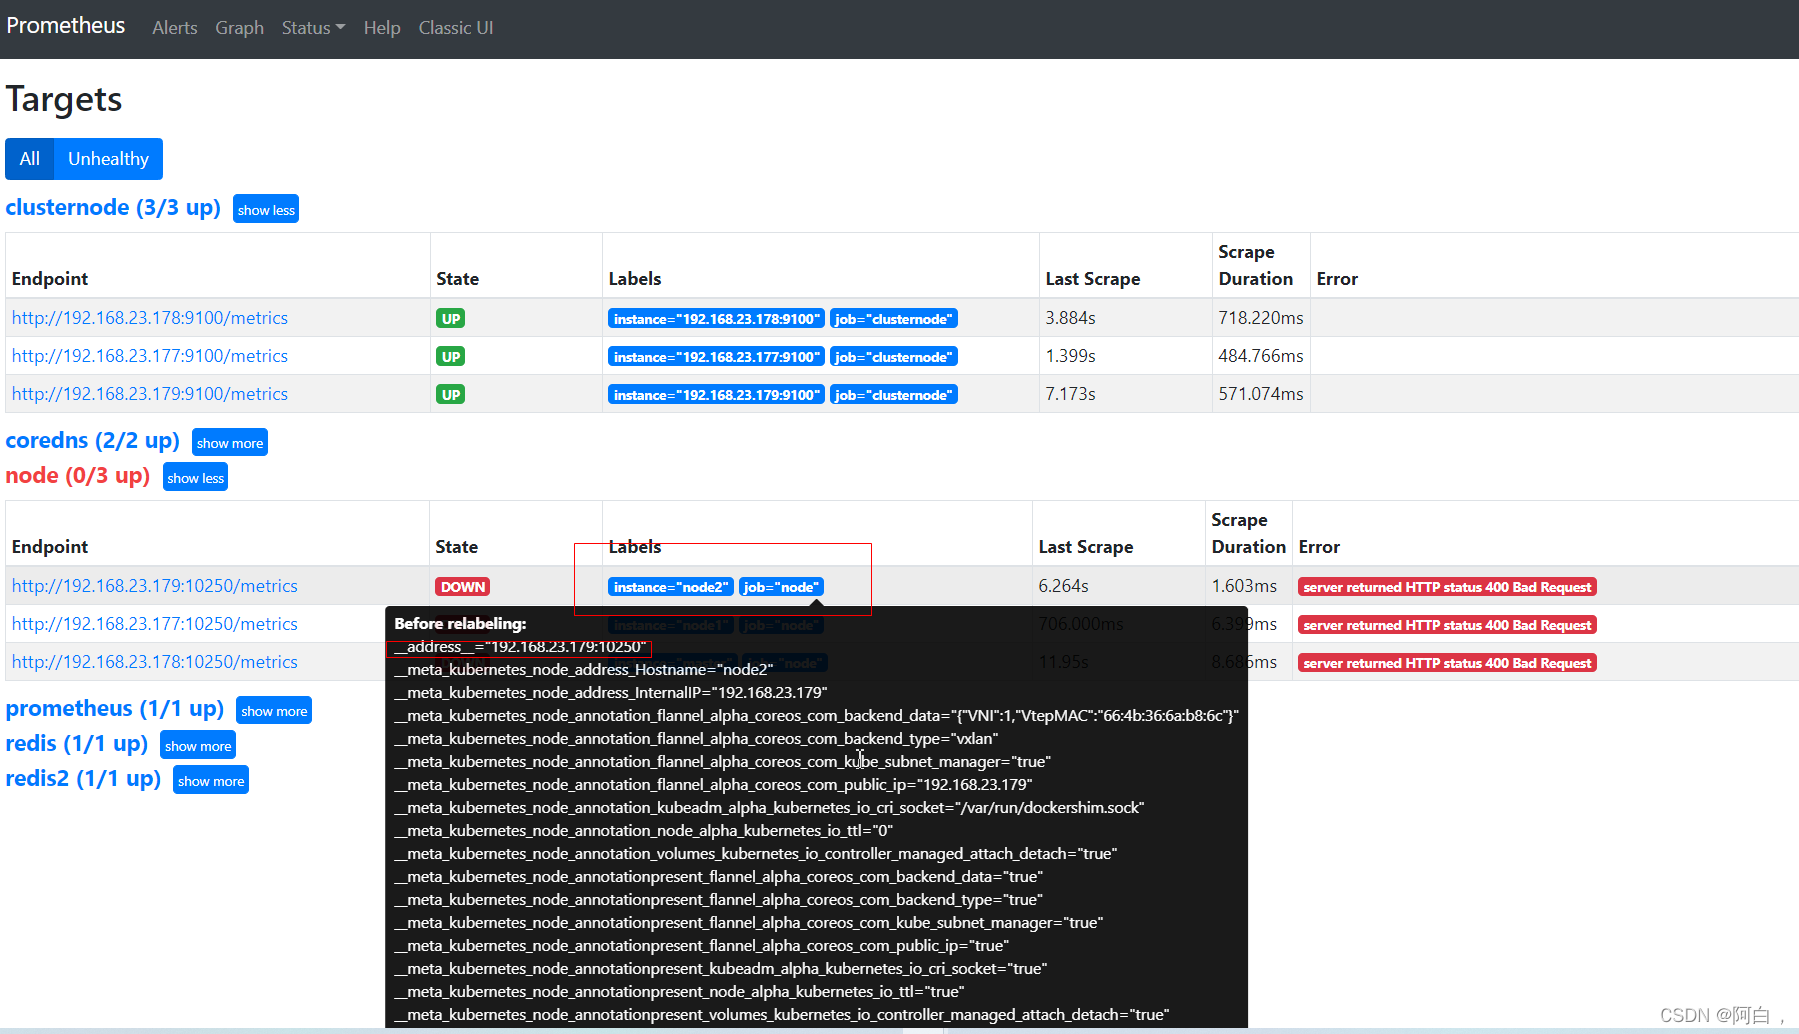Open the redis (1/1 up) heading link
Viewport: 1799px width, 1034px height.
(x=77, y=743)
